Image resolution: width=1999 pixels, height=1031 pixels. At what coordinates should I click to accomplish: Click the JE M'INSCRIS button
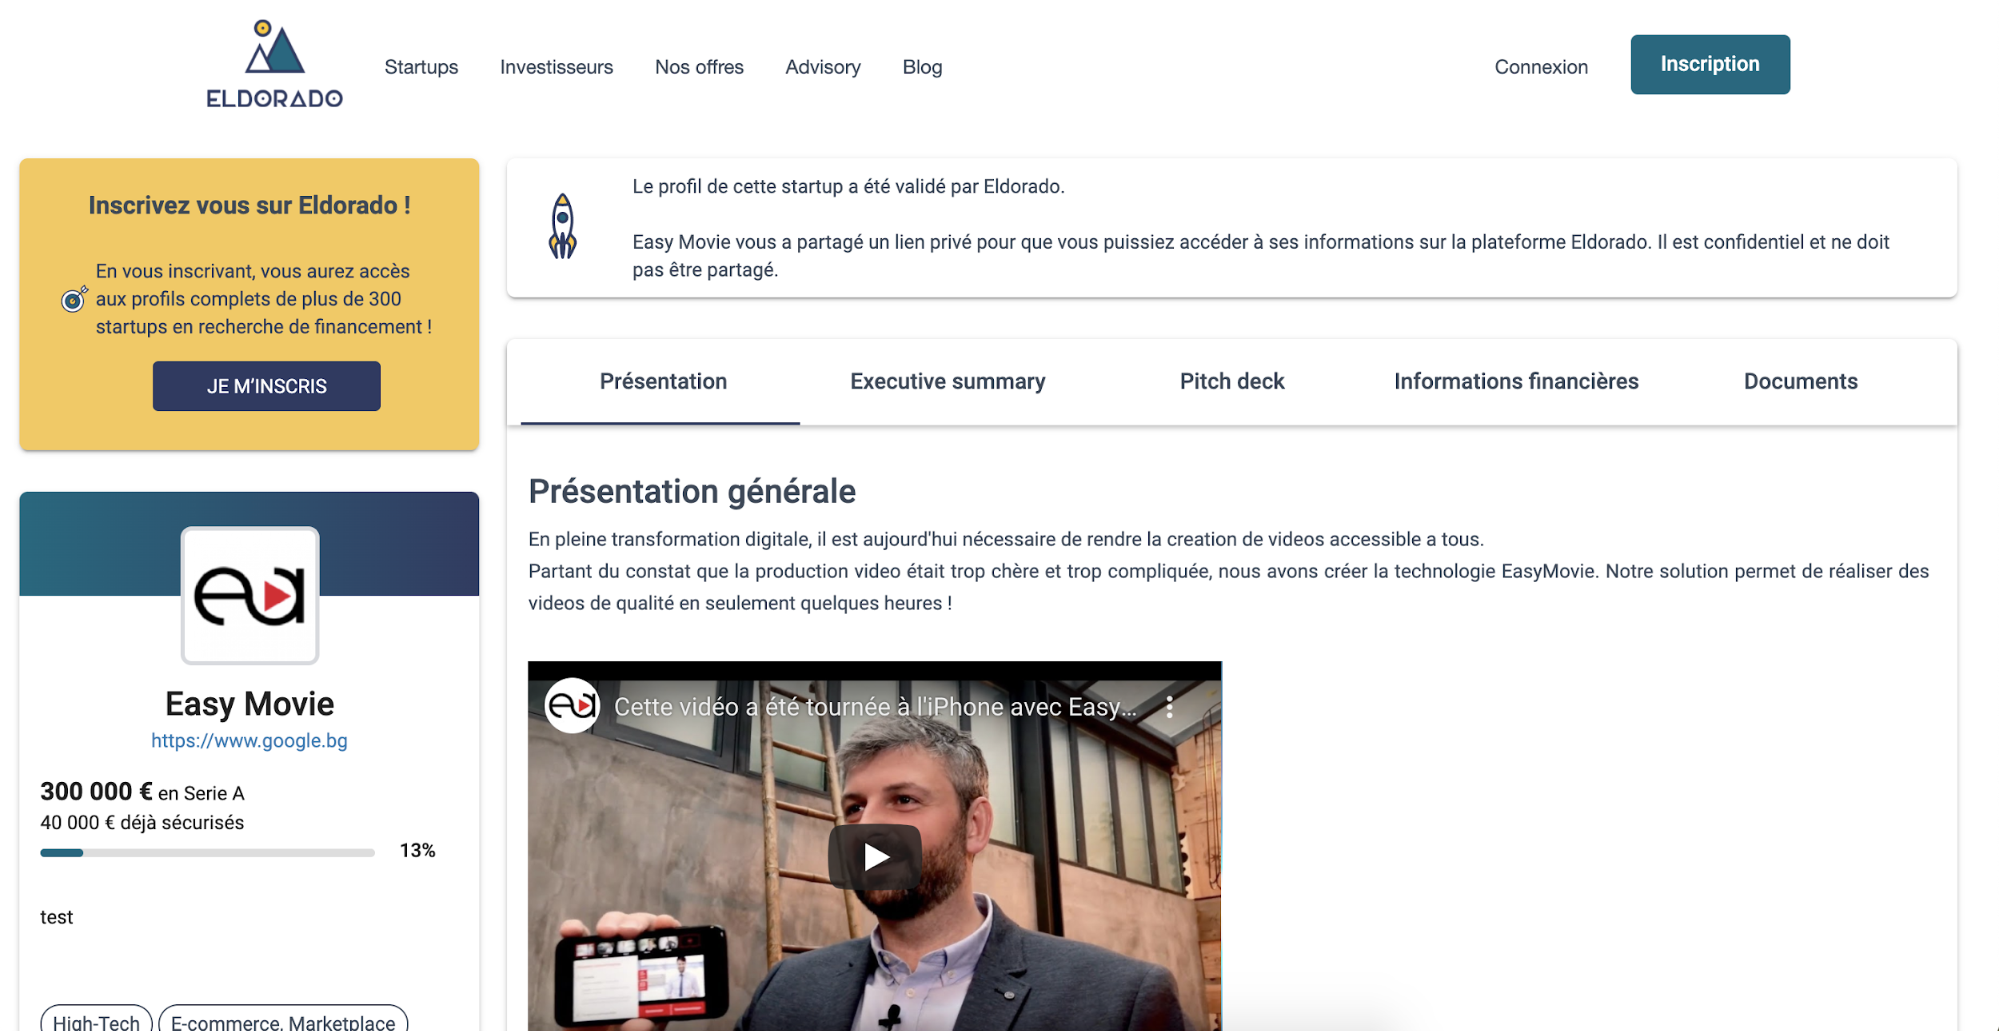[267, 386]
